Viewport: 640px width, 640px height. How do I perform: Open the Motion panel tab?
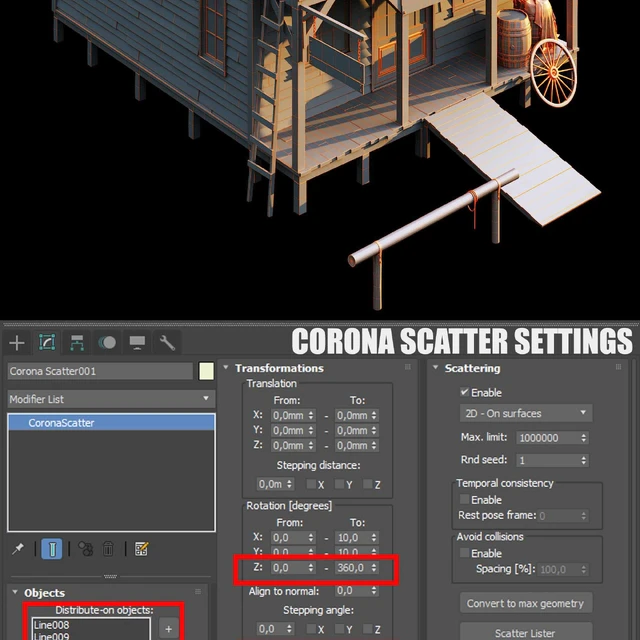[107, 343]
